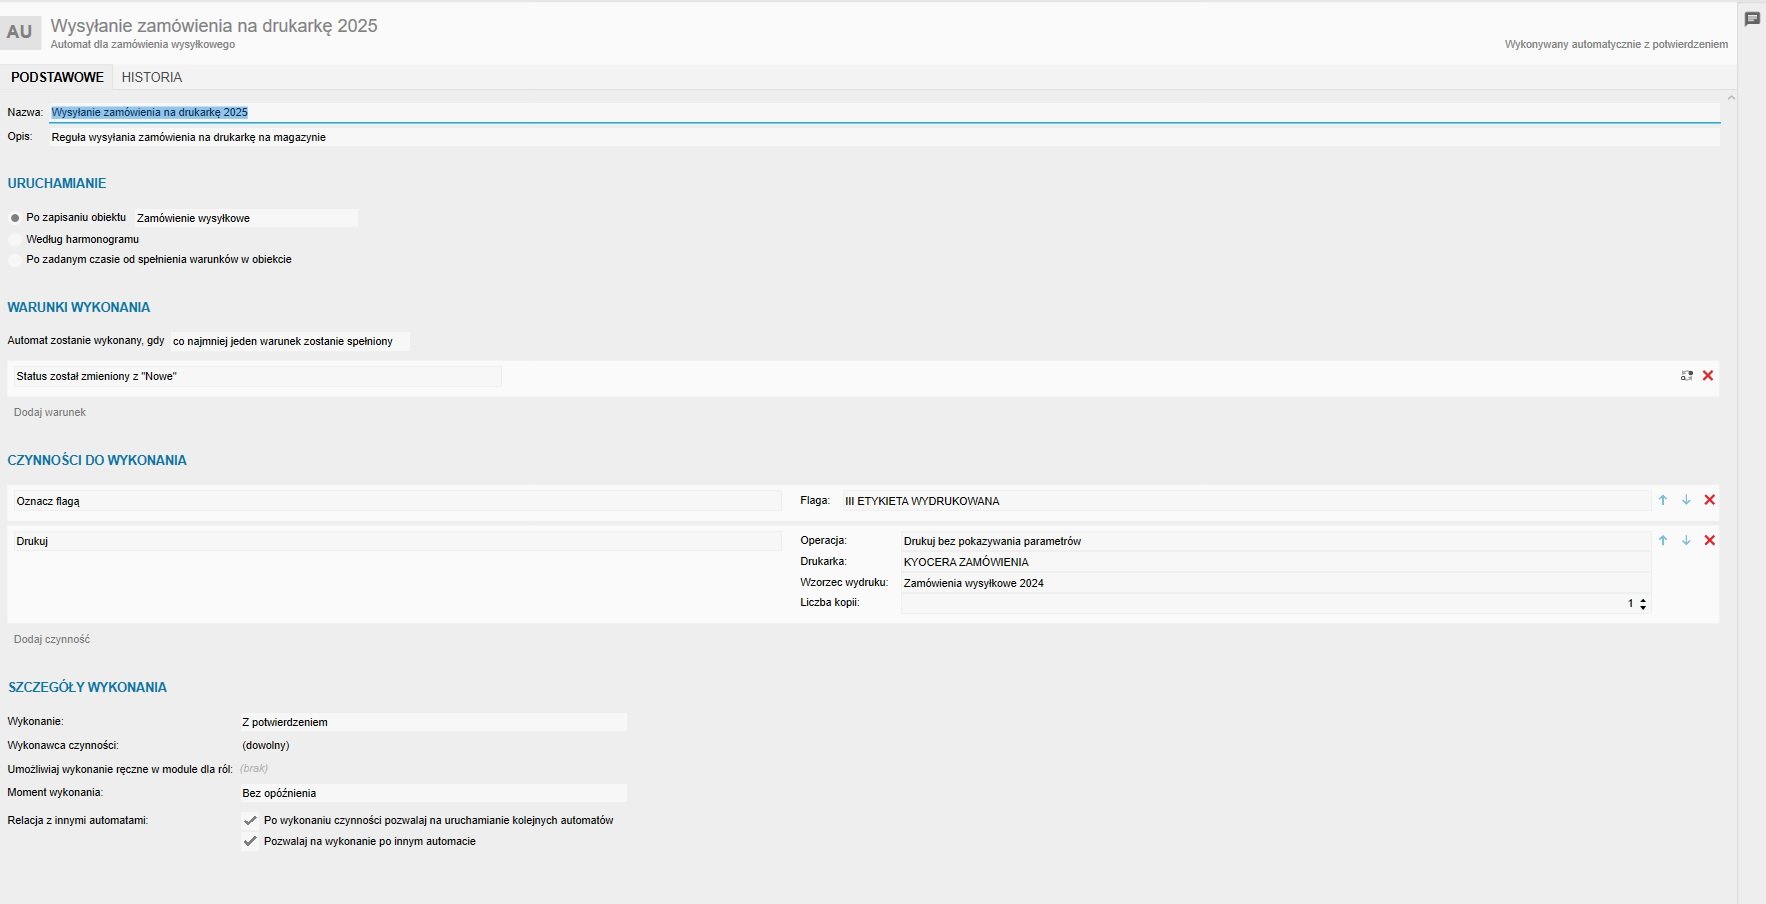Open the "Bez opóźnienia" moment dropdown

(x=433, y=793)
